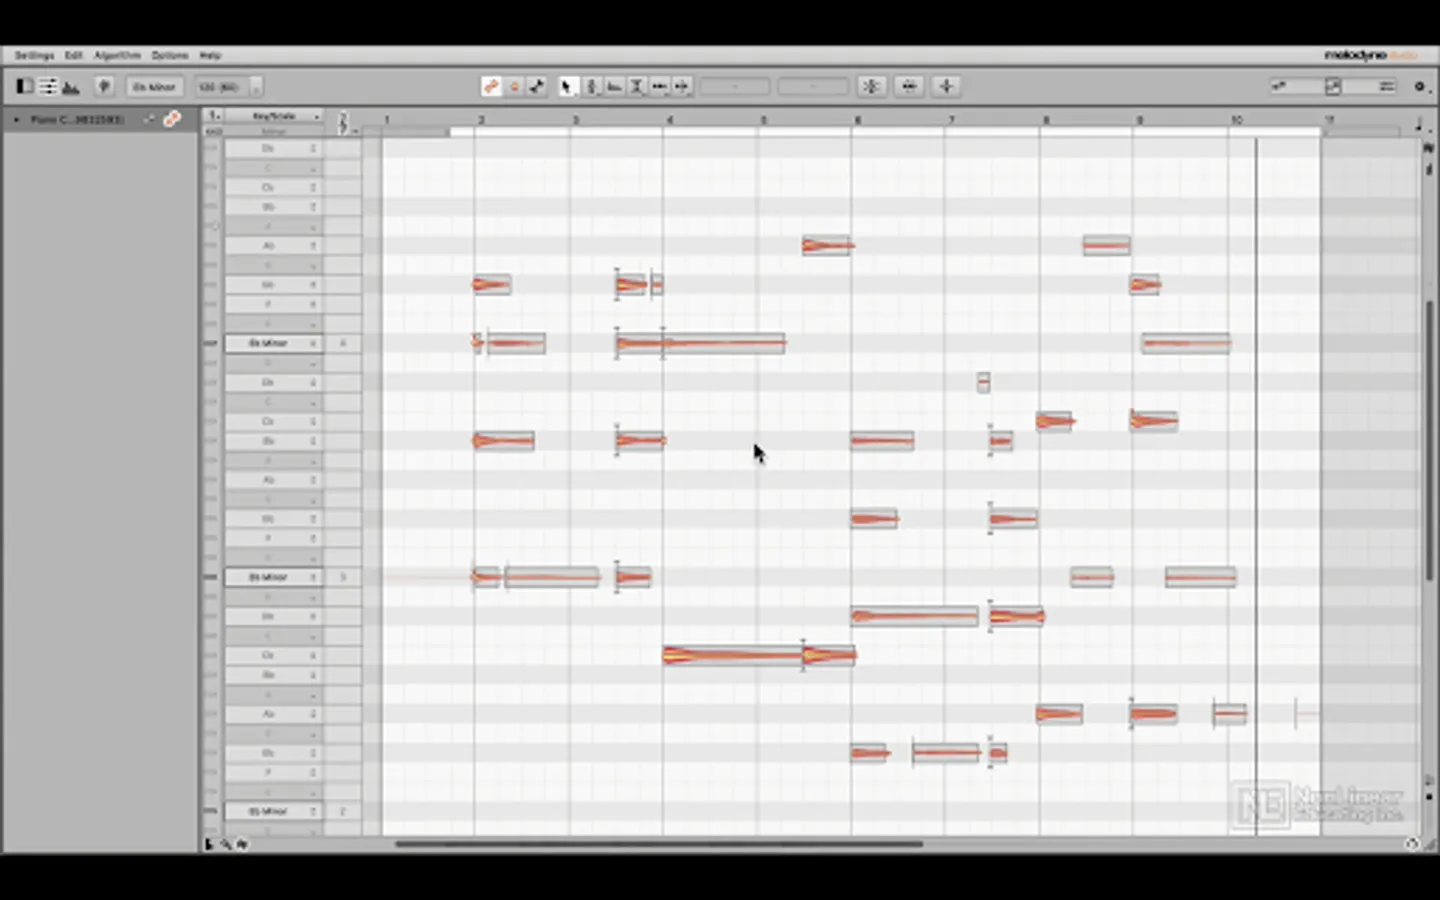The image size is (1440, 900).
Task: Click bar 2 on the timeline ruler
Action: (x=481, y=120)
